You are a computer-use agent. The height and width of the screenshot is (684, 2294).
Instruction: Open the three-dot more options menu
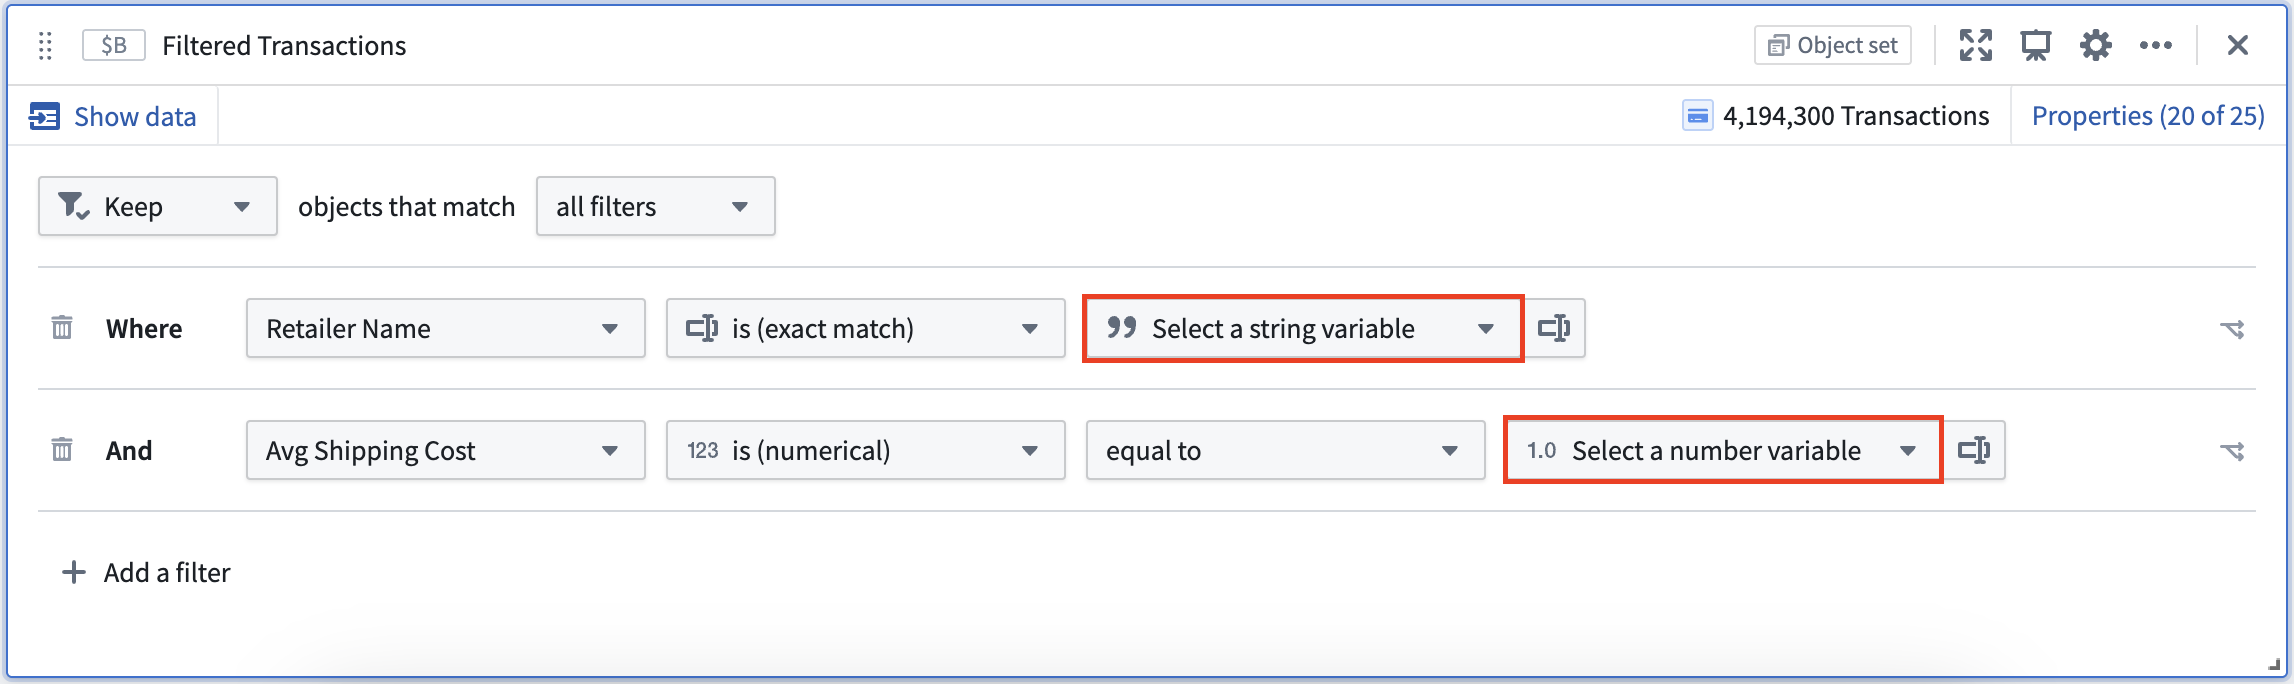(2155, 45)
